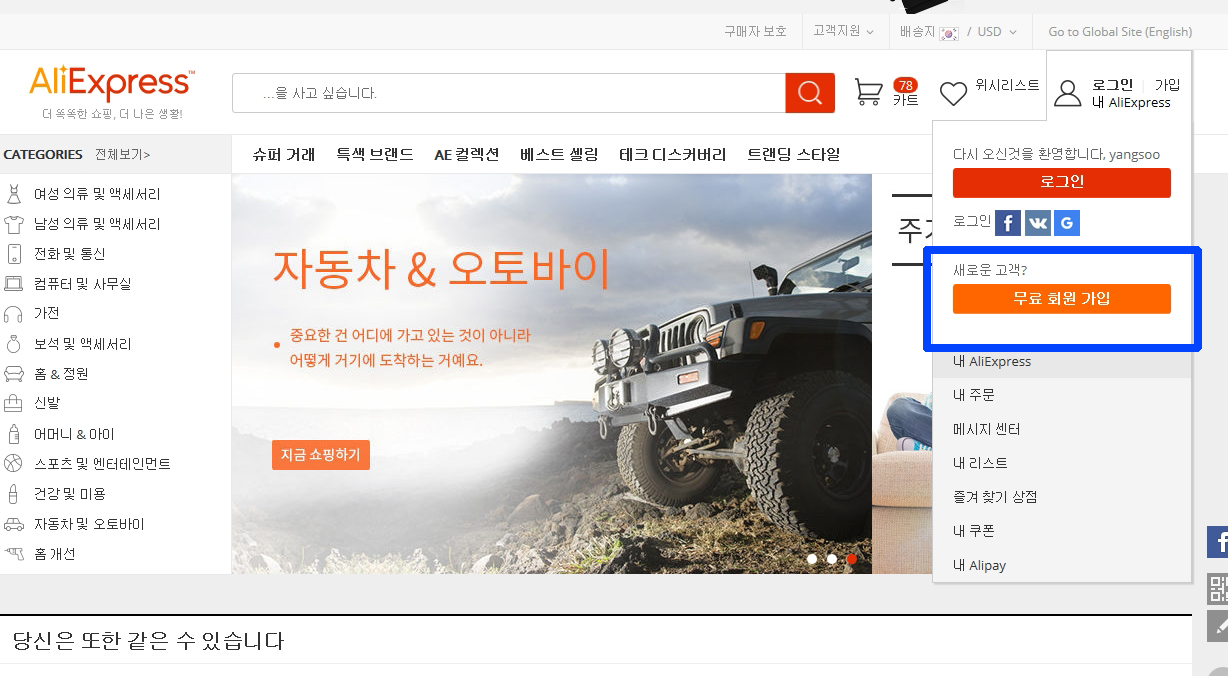Screen dimensions: 1228x676
Task: Sign in with the VK icon
Action: 1037,223
